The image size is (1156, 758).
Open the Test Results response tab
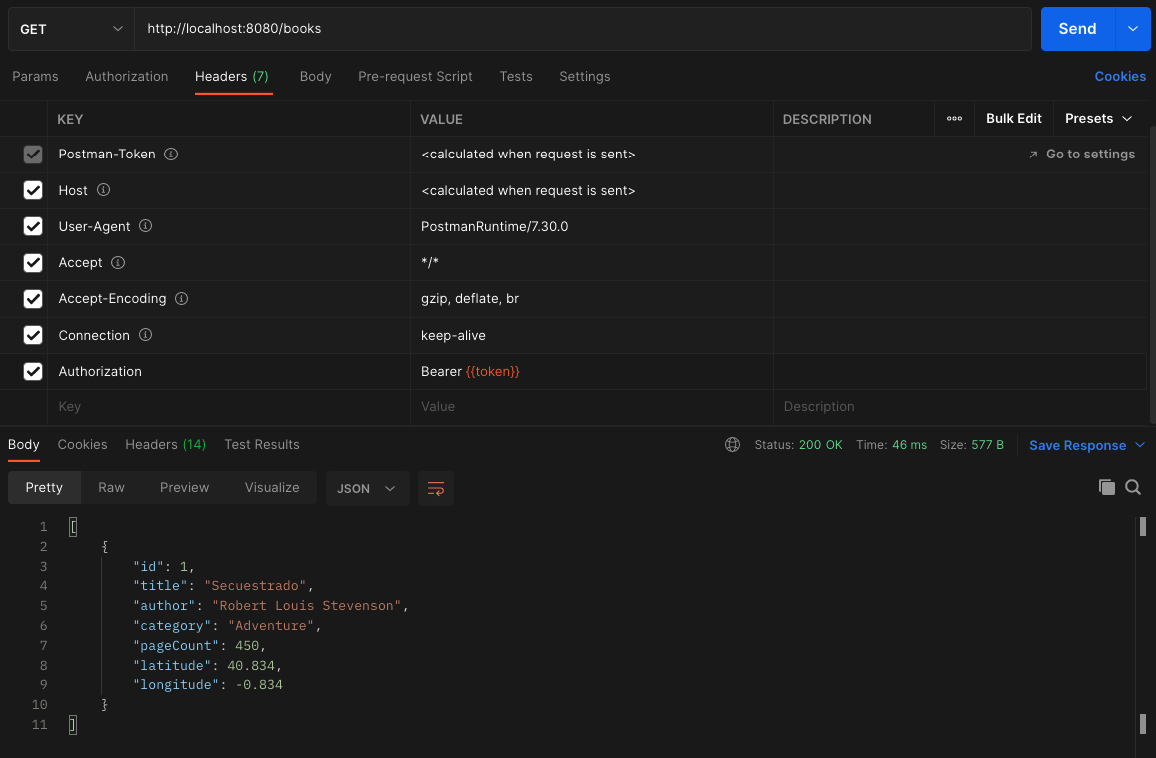pyautogui.click(x=262, y=444)
